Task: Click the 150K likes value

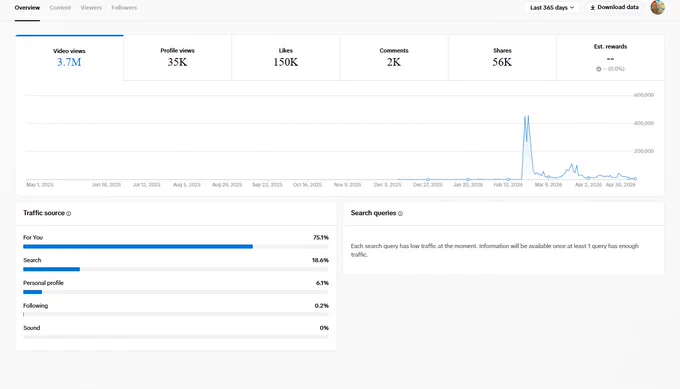Action: [285, 62]
